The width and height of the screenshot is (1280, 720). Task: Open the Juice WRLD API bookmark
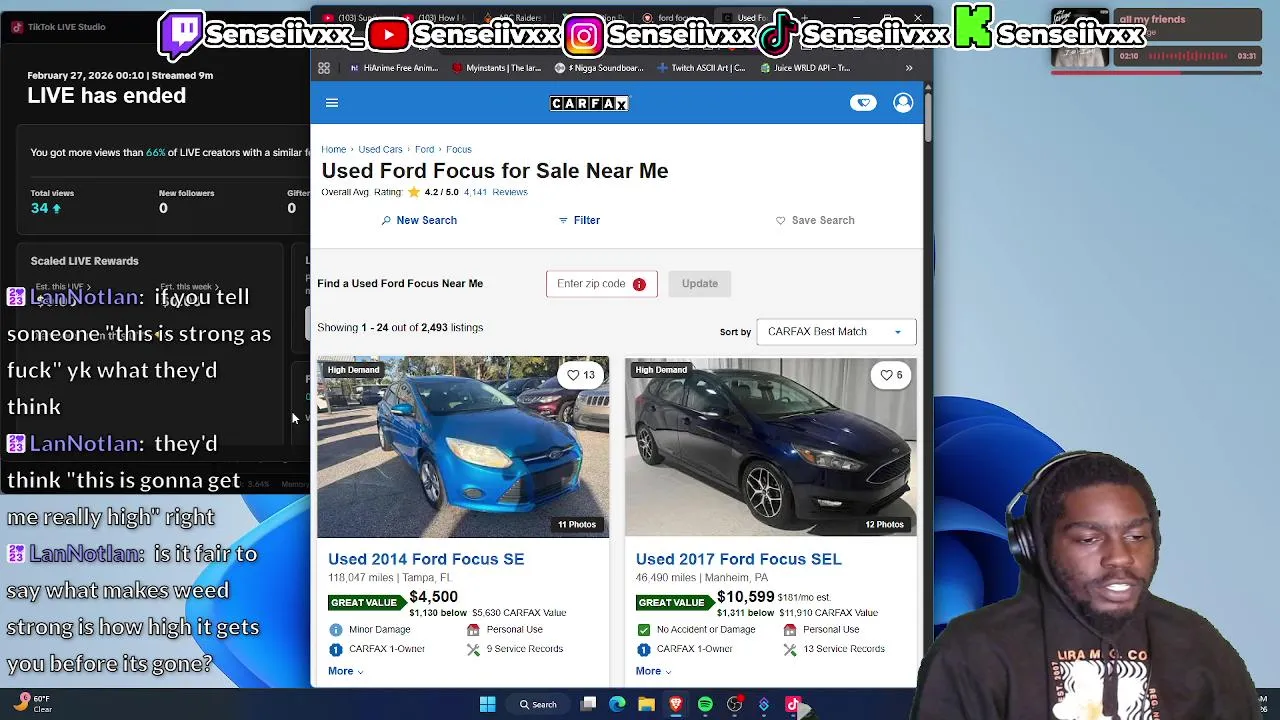point(805,68)
